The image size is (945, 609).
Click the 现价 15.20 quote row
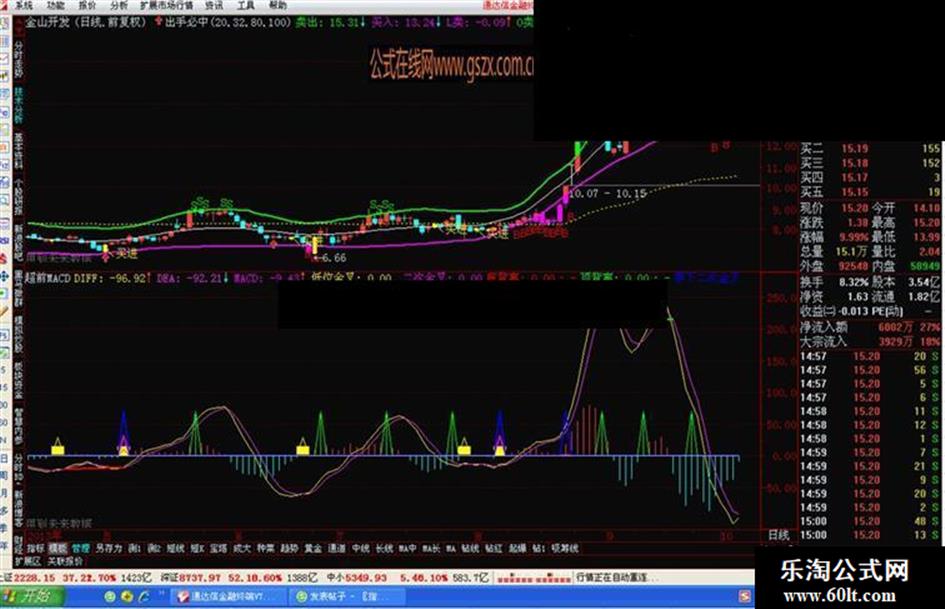[x=834, y=208]
